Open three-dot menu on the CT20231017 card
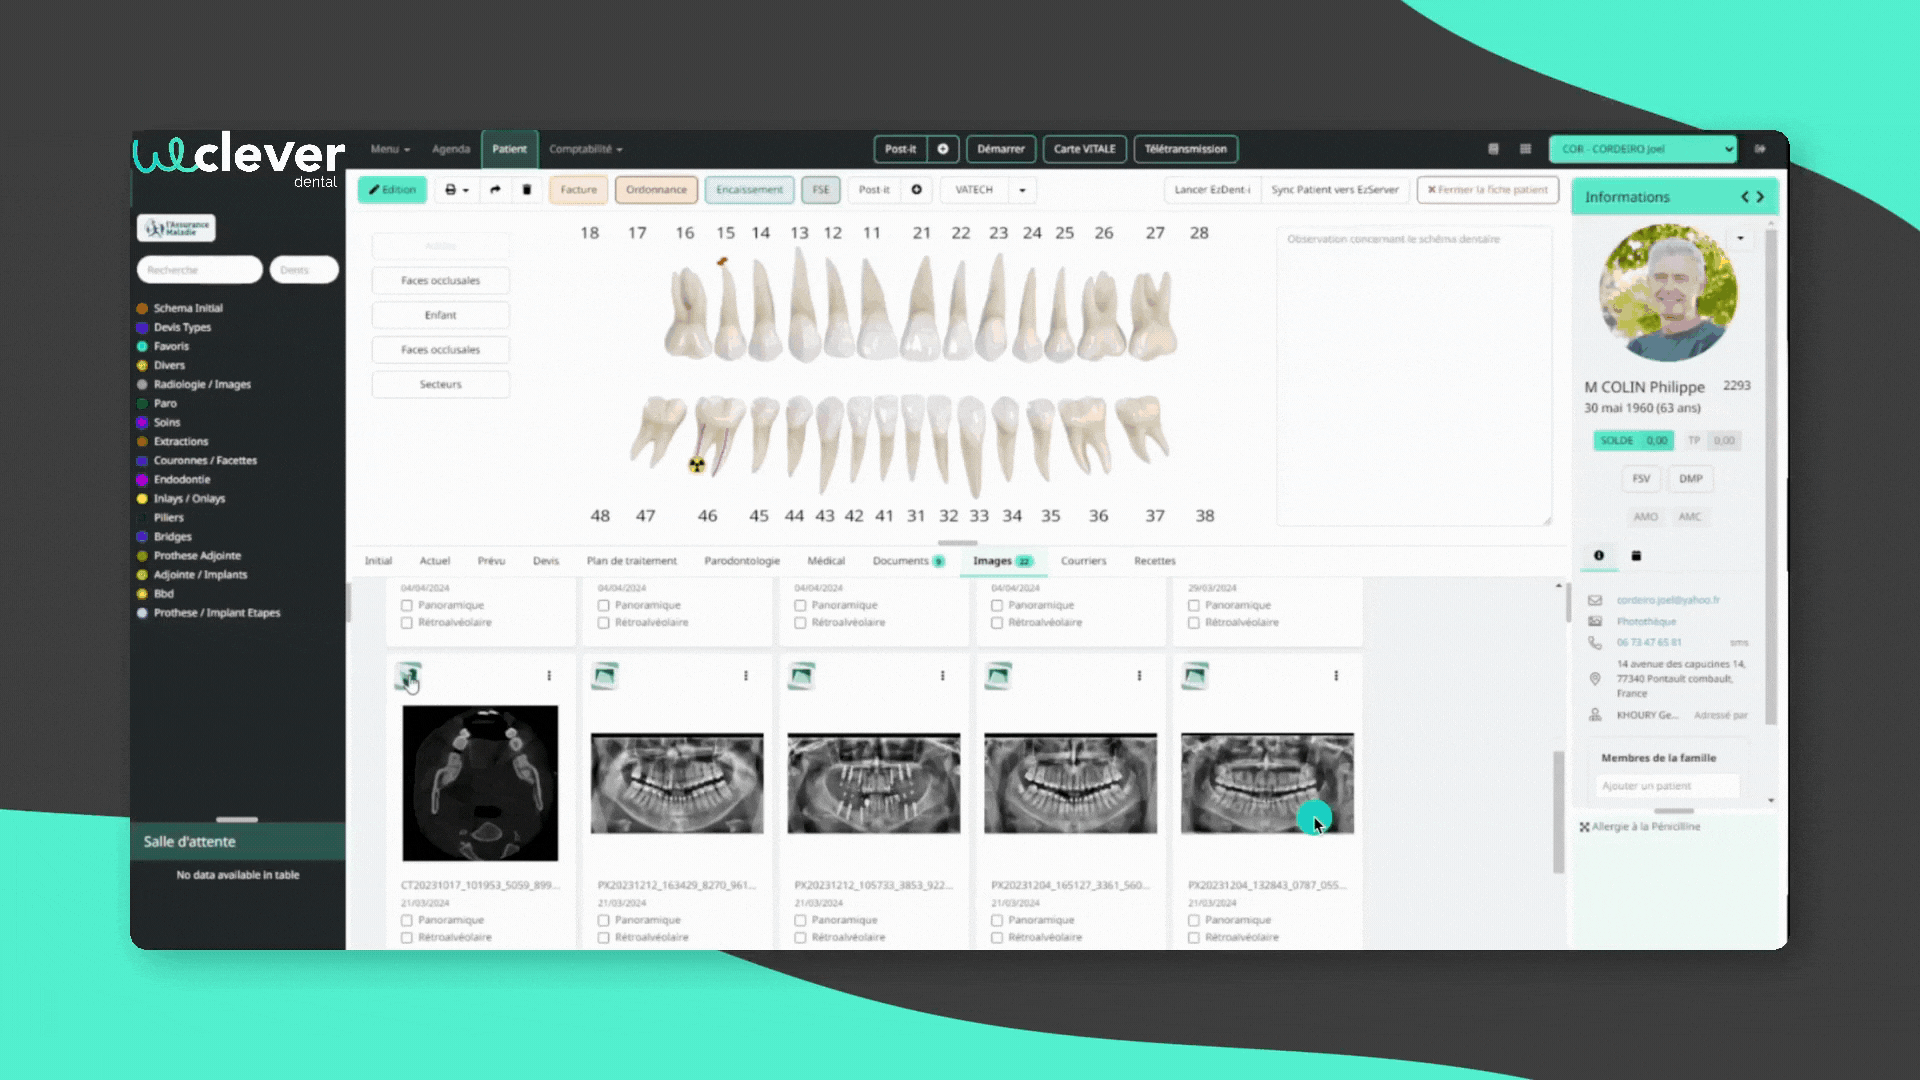Screen dimensions: 1920x1080 (549, 676)
